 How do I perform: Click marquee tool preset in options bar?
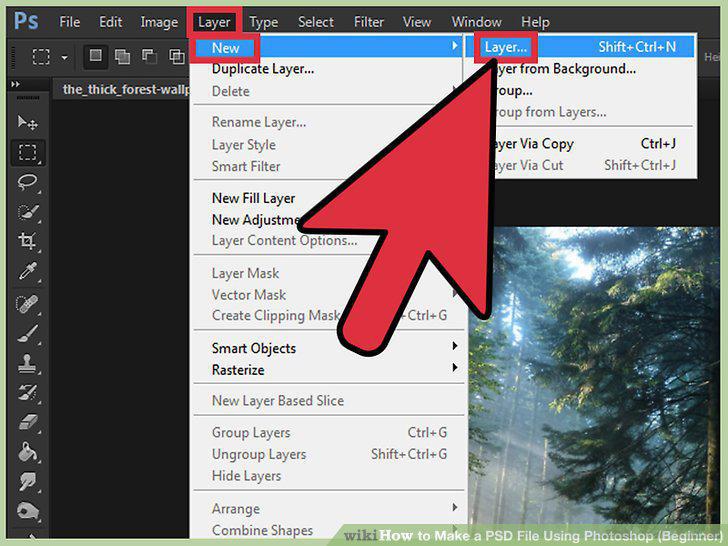tap(41, 57)
